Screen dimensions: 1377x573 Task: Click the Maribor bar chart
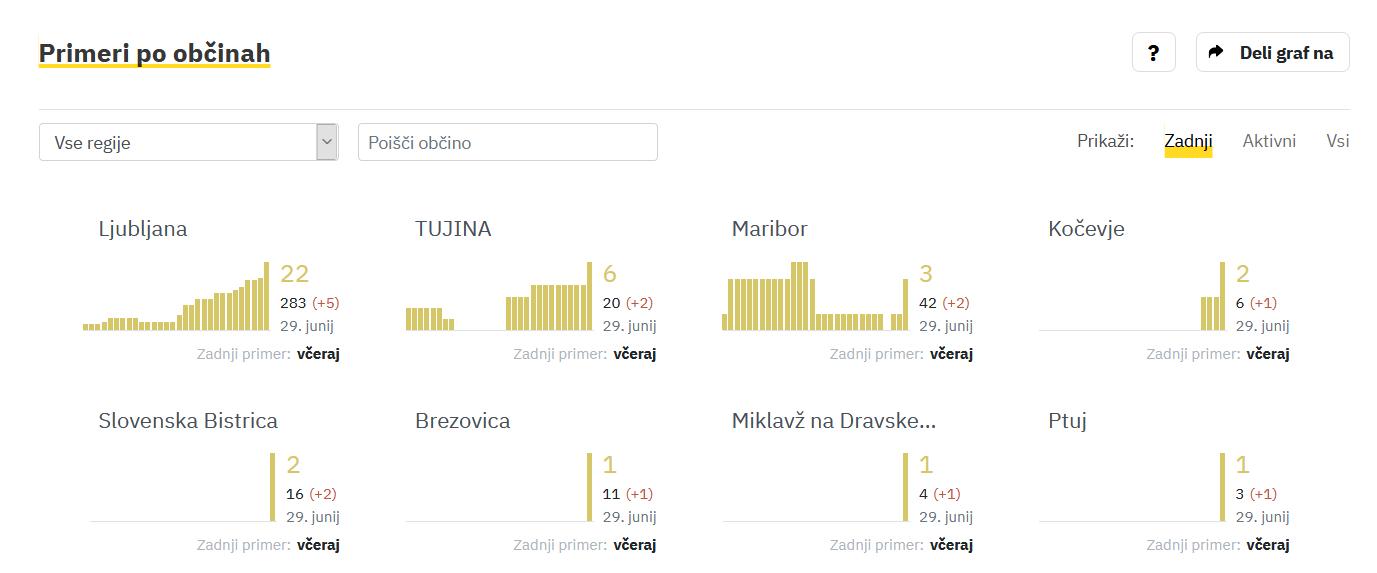click(815, 297)
